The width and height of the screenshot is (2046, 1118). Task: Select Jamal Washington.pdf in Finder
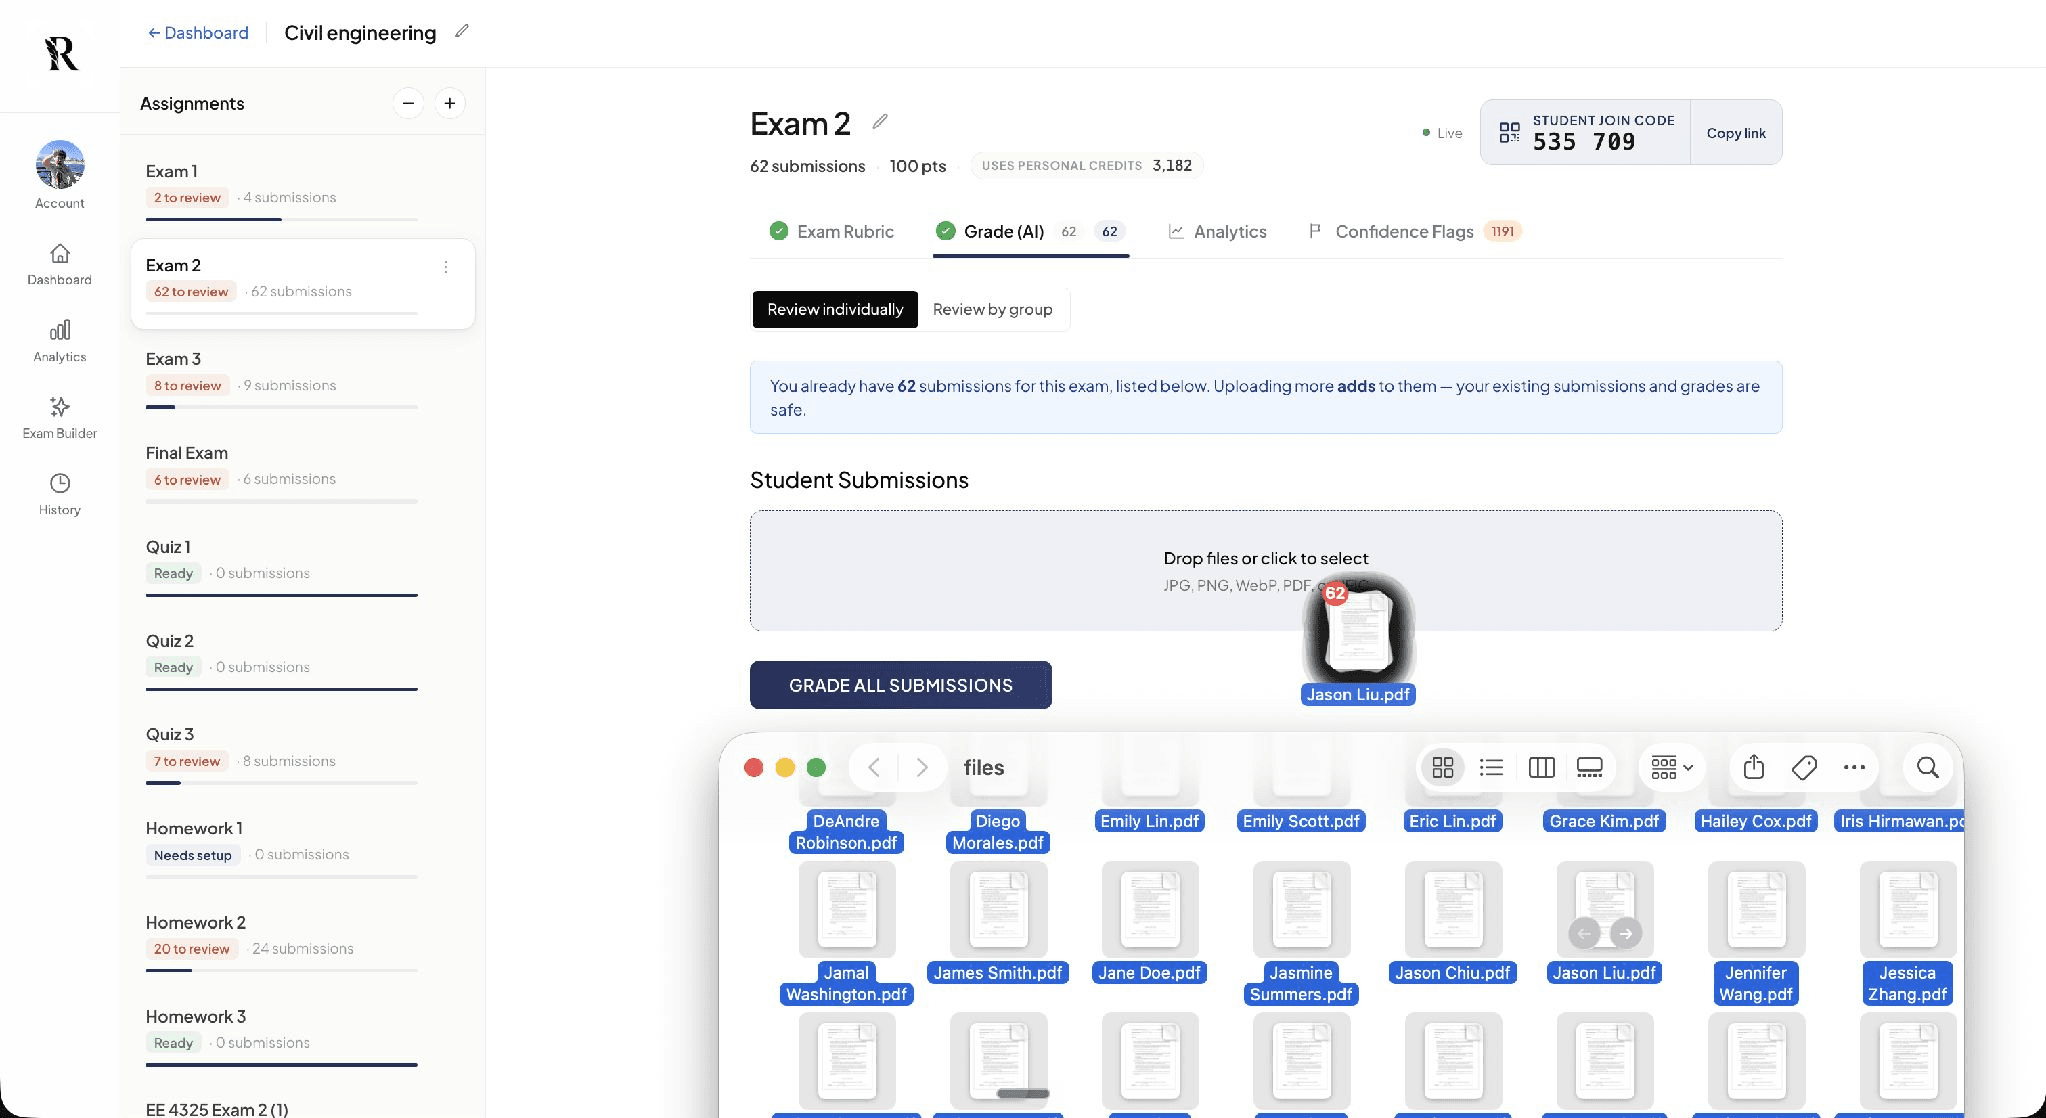[846, 933]
